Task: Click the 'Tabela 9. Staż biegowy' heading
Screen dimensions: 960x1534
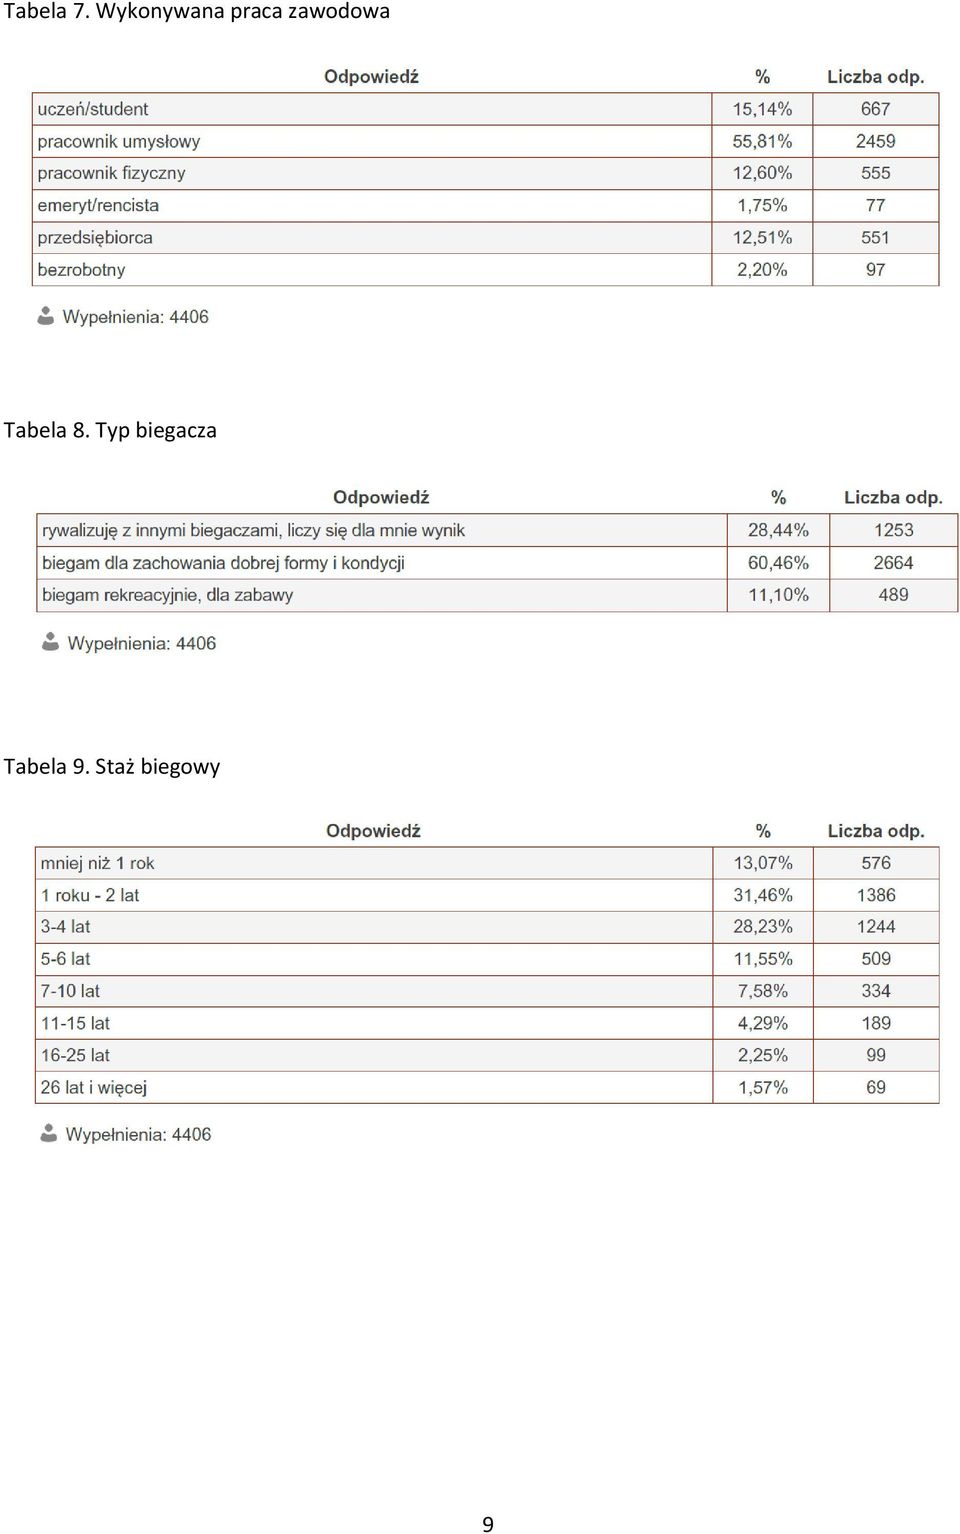Action: [x=112, y=766]
